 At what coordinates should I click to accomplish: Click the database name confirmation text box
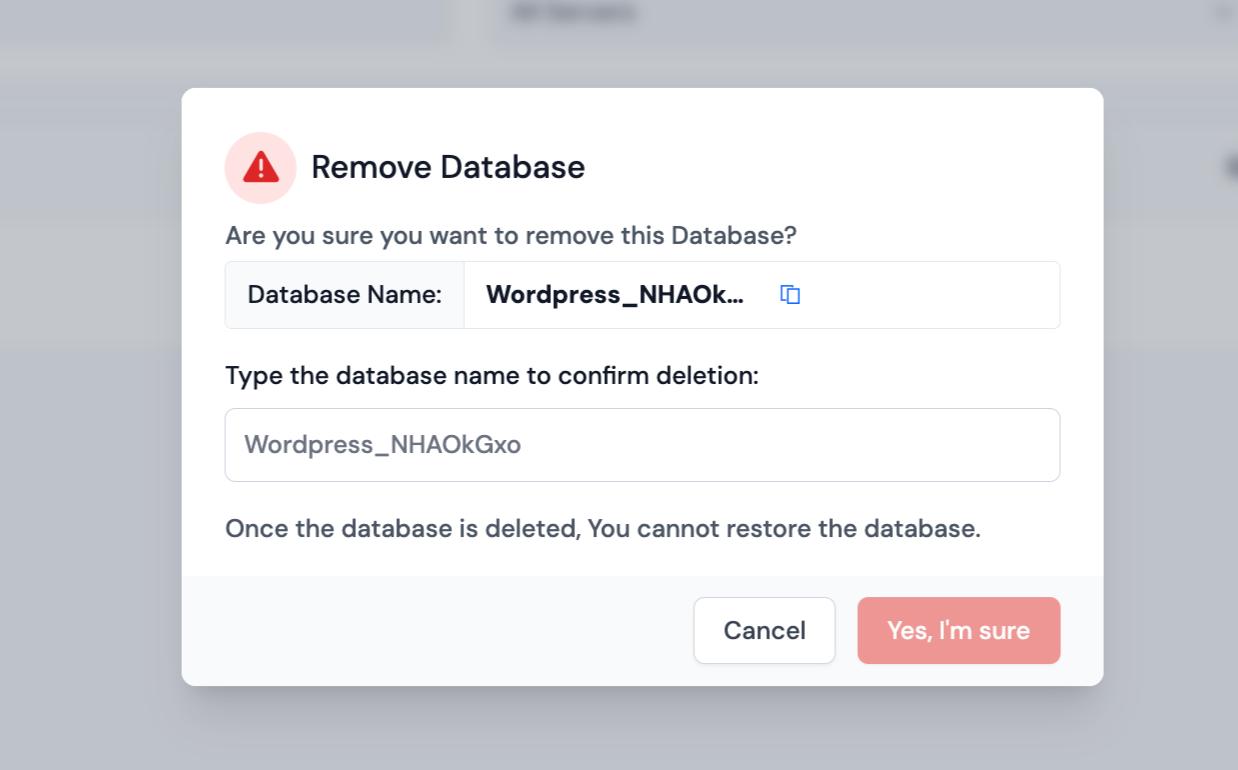click(642, 444)
